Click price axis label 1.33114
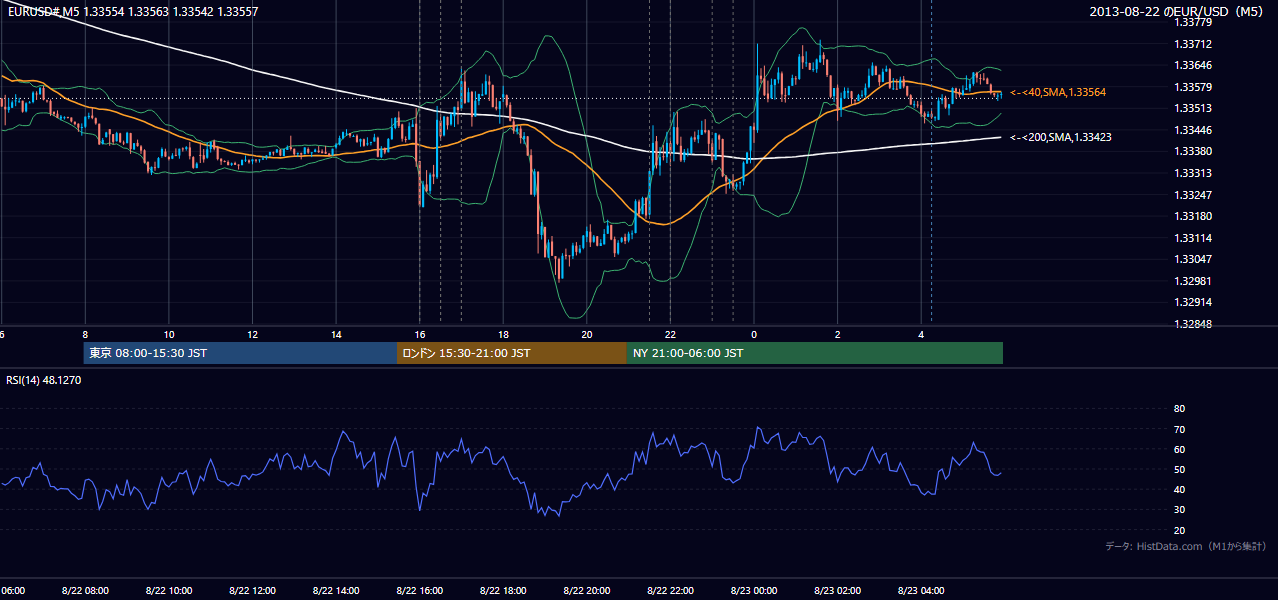 tap(1192, 238)
